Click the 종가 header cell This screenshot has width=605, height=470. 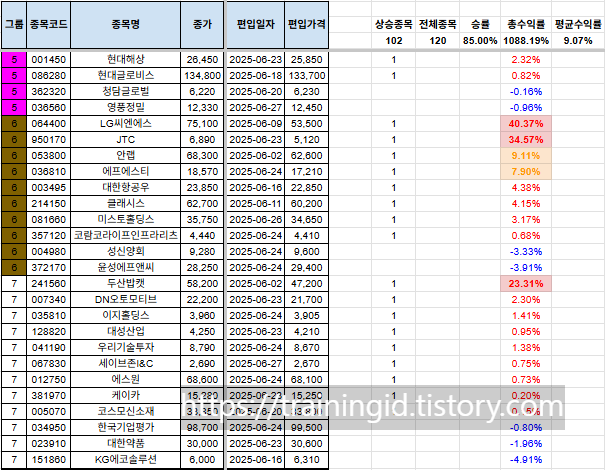[x=202, y=25]
